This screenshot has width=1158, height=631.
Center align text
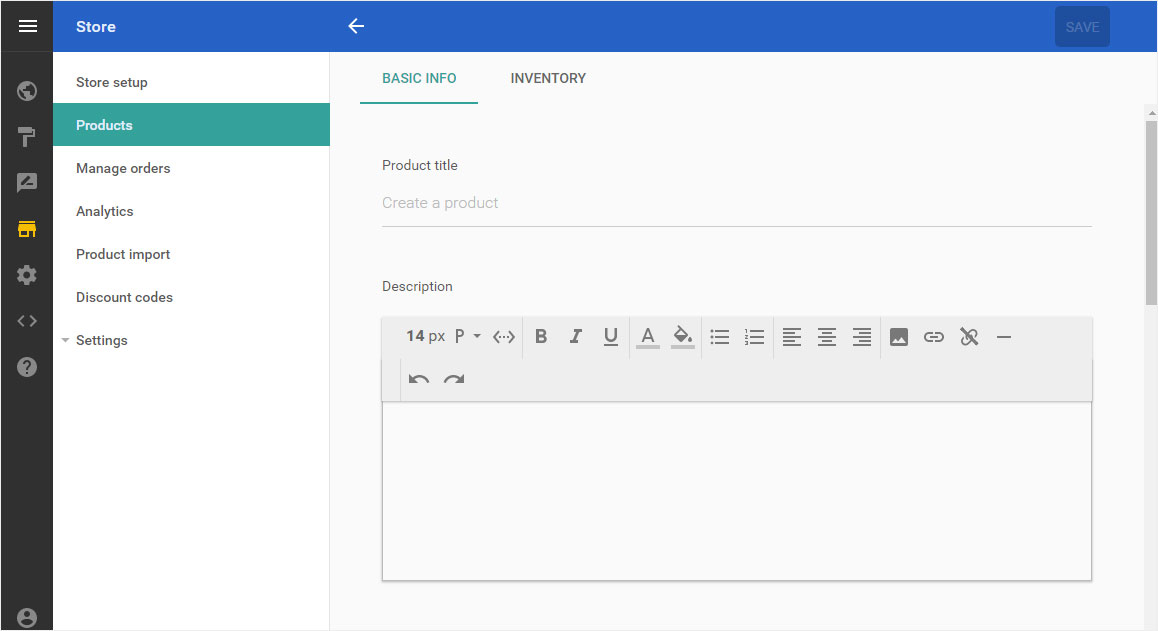tap(827, 337)
